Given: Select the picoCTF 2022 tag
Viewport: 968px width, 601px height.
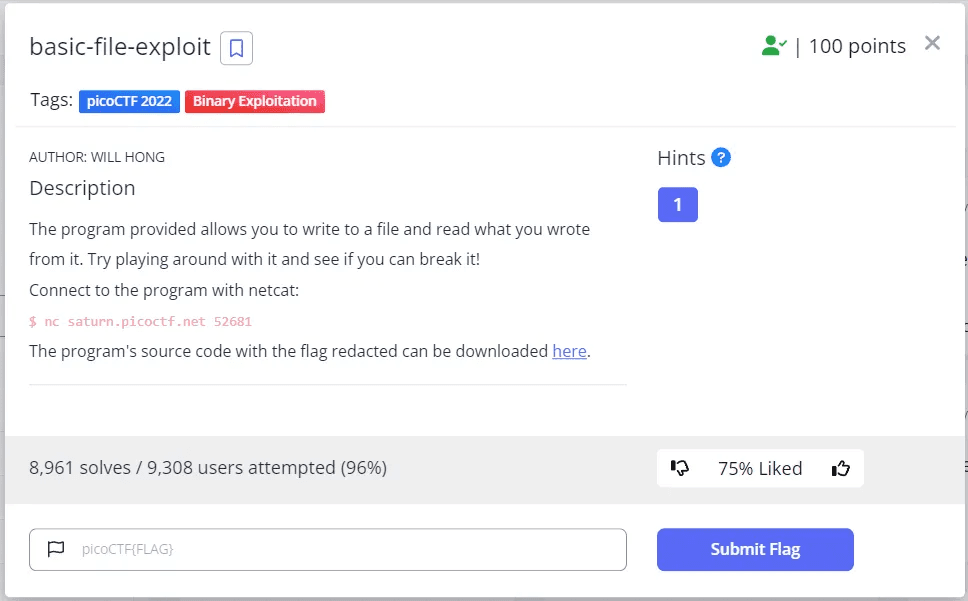Looking at the screenshot, I should [129, 101].
